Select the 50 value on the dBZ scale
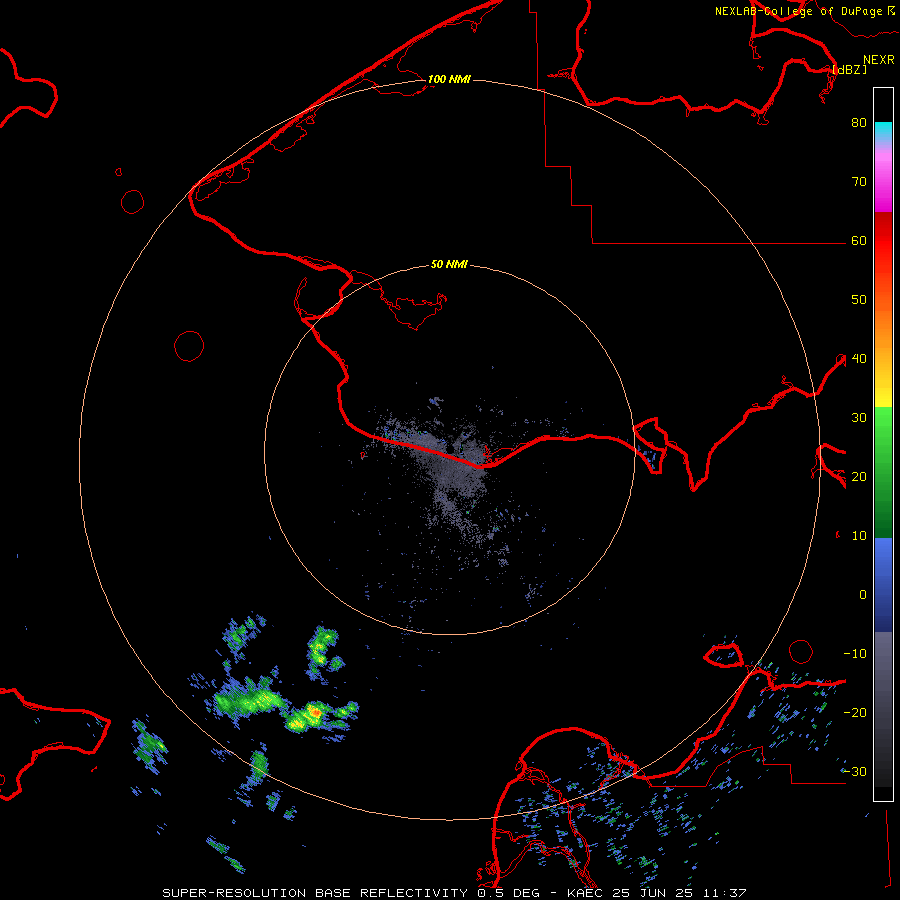900x900 pixels. tap(859, 300)
